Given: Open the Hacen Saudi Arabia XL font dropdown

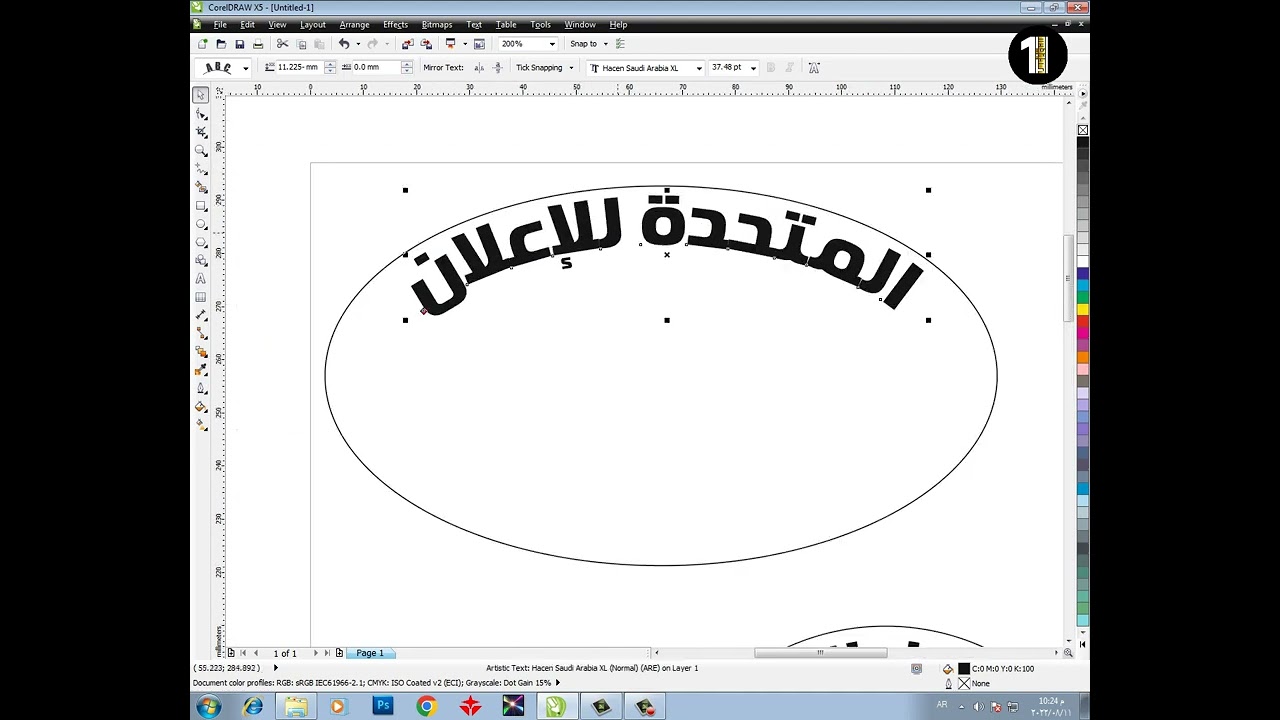Looking at the screenshot, I should click(x=699, y=68).
